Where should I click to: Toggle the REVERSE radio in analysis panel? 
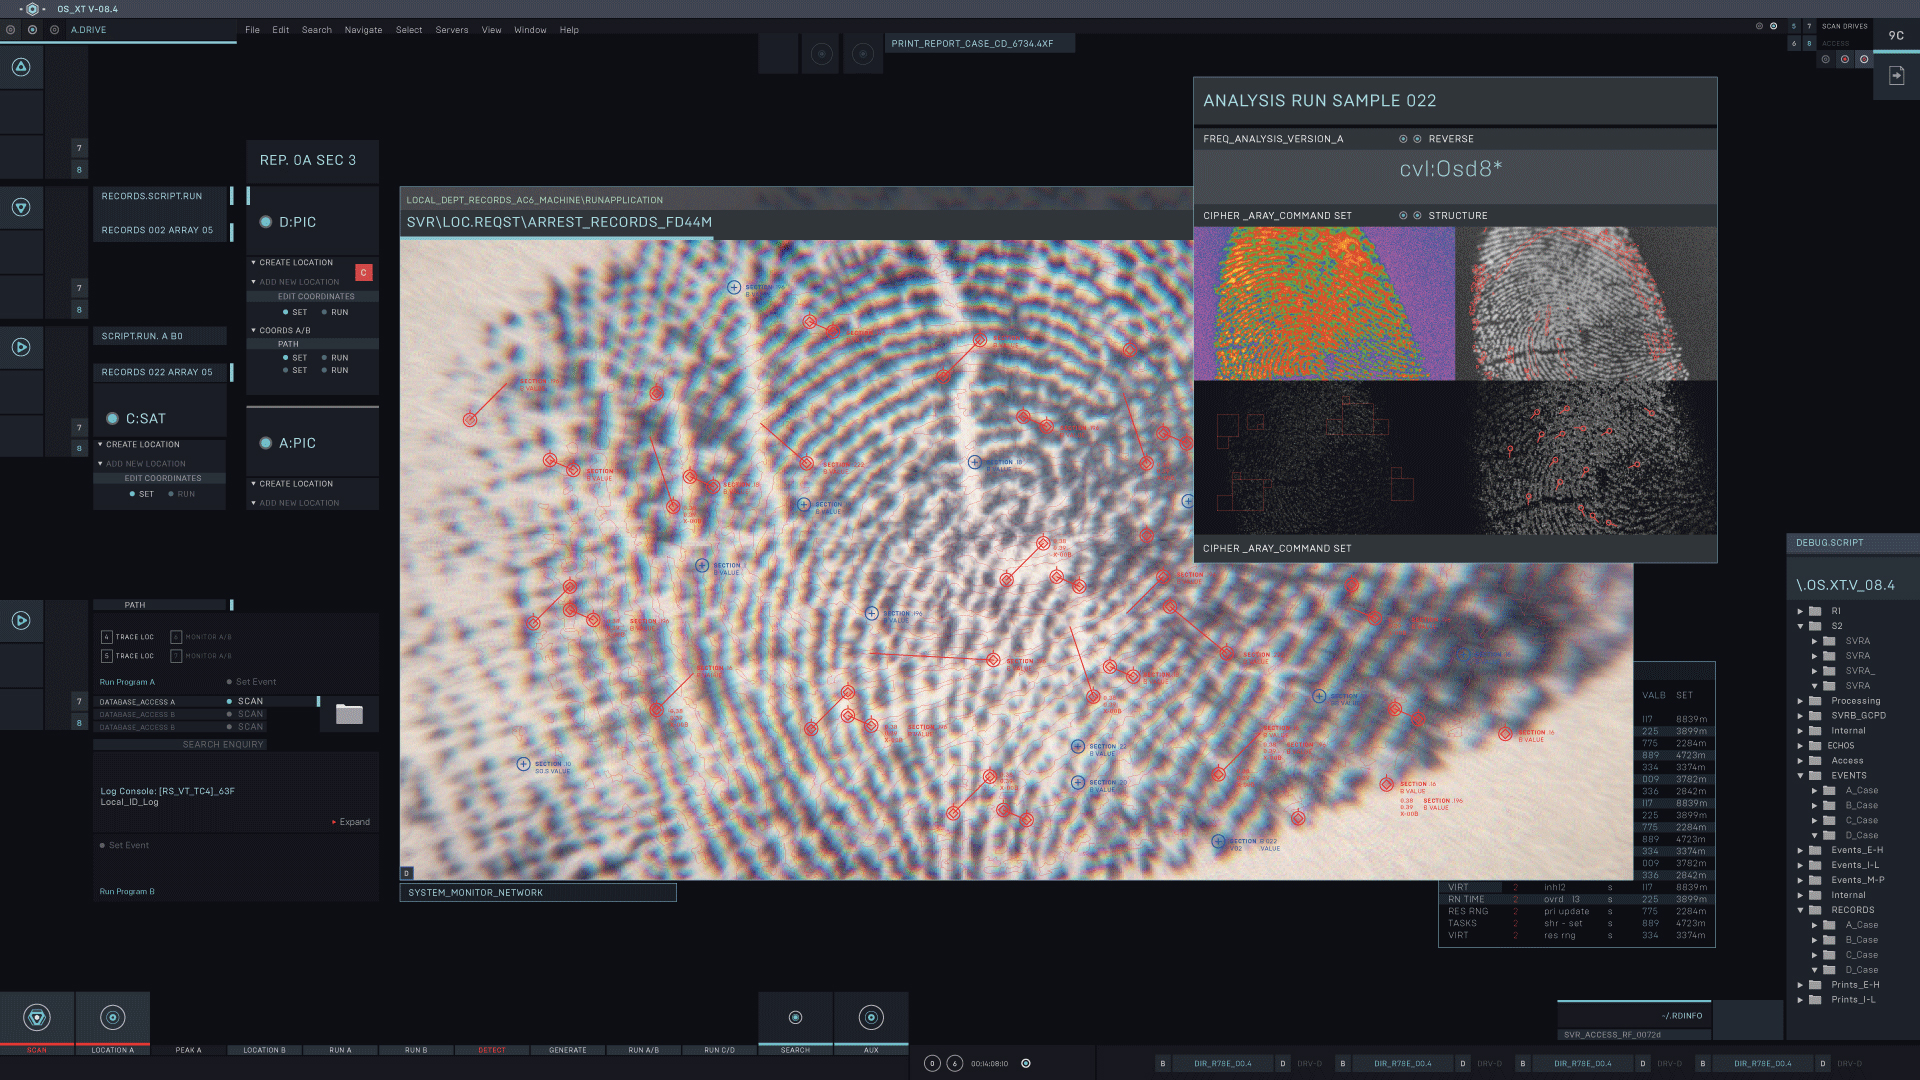click(1417, 139)
